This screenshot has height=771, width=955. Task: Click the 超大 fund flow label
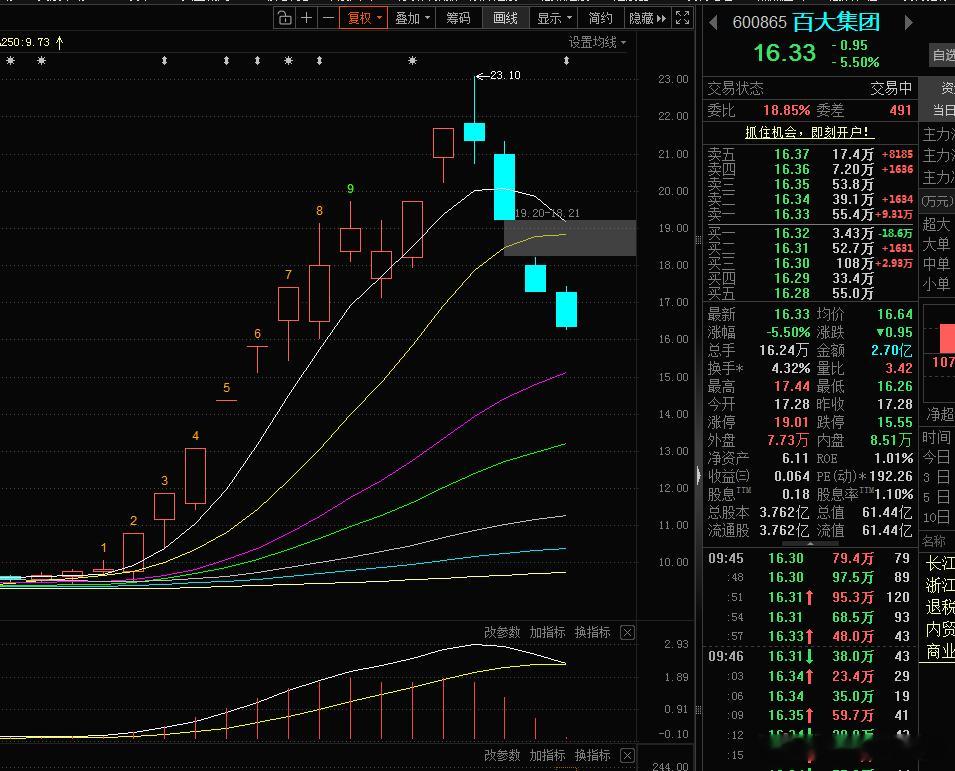(936, 225)
